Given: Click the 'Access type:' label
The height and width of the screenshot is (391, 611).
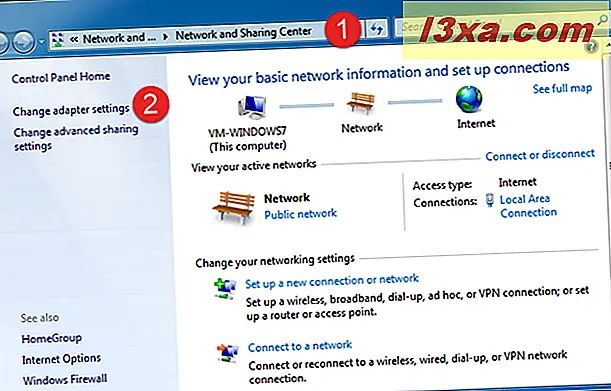Looking at the screenshot, I should [x=442, y=185].
